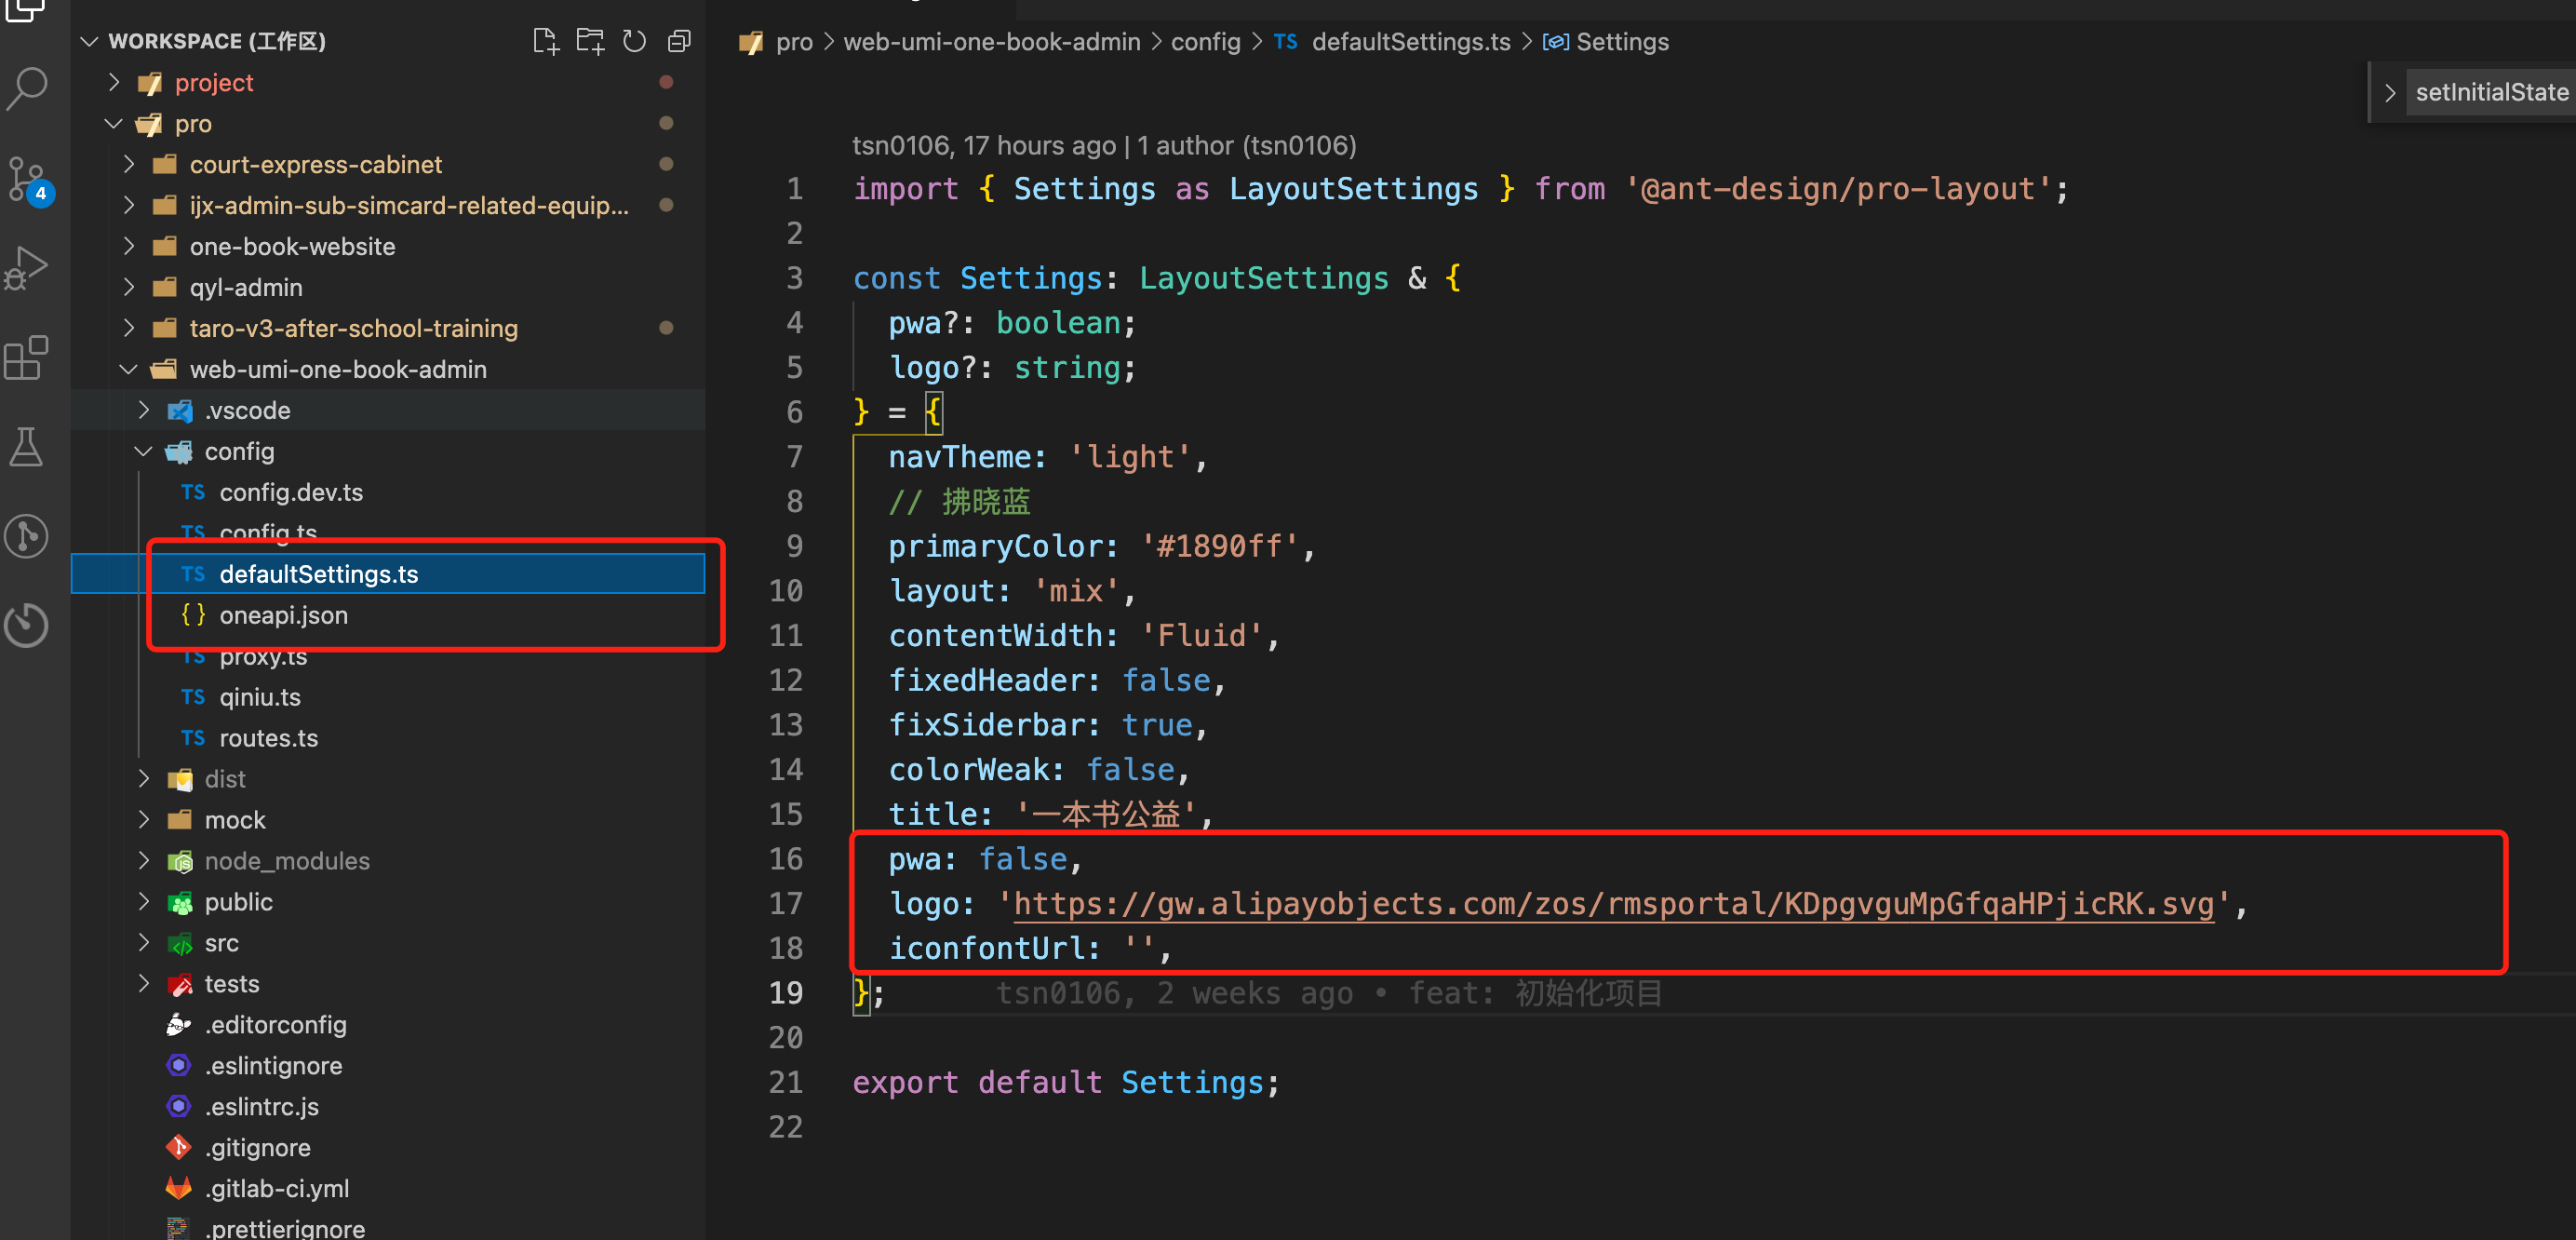Open oneapi.json file

pyautogui.click(x=283, y=615)
